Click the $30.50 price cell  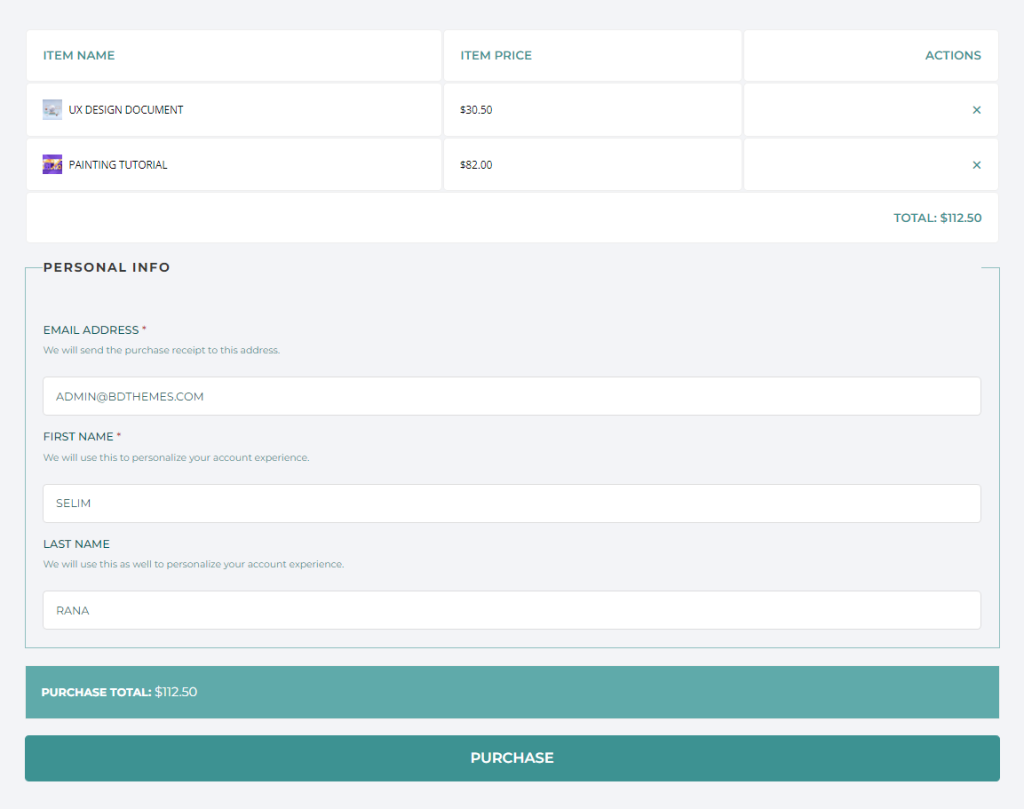tap(476, 110)
